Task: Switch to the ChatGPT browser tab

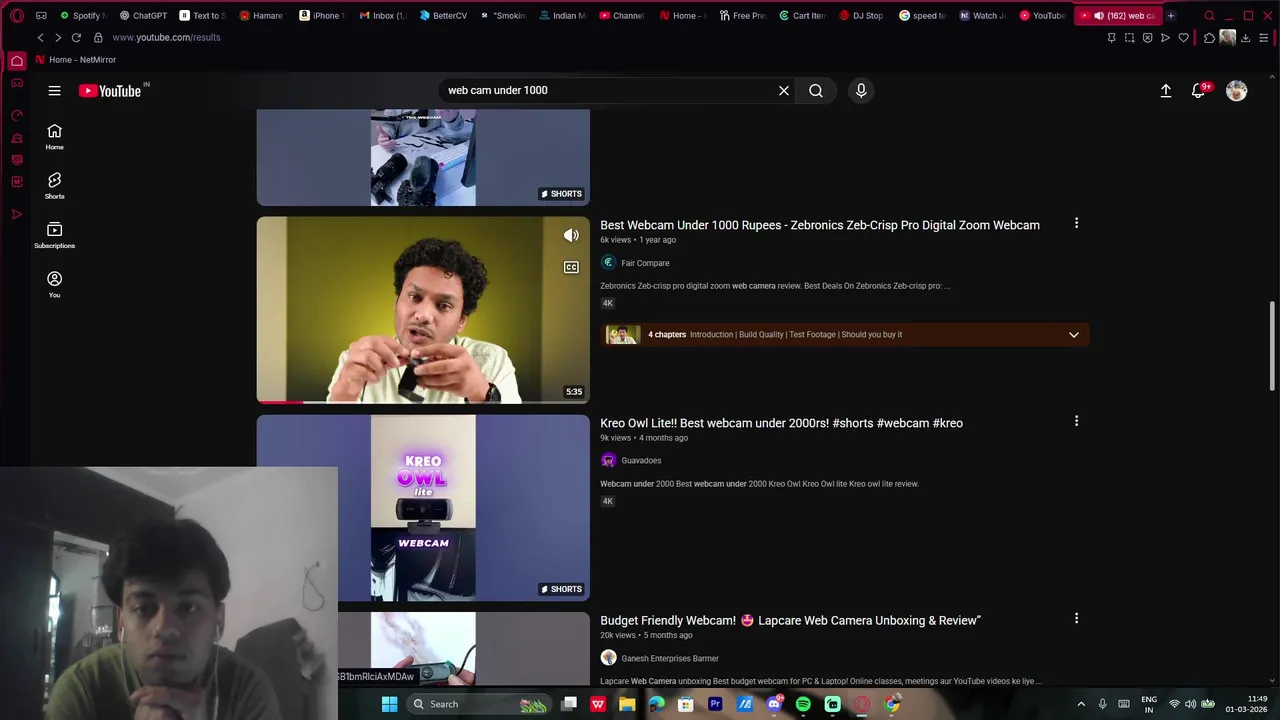Action: (x=143, y=16)
